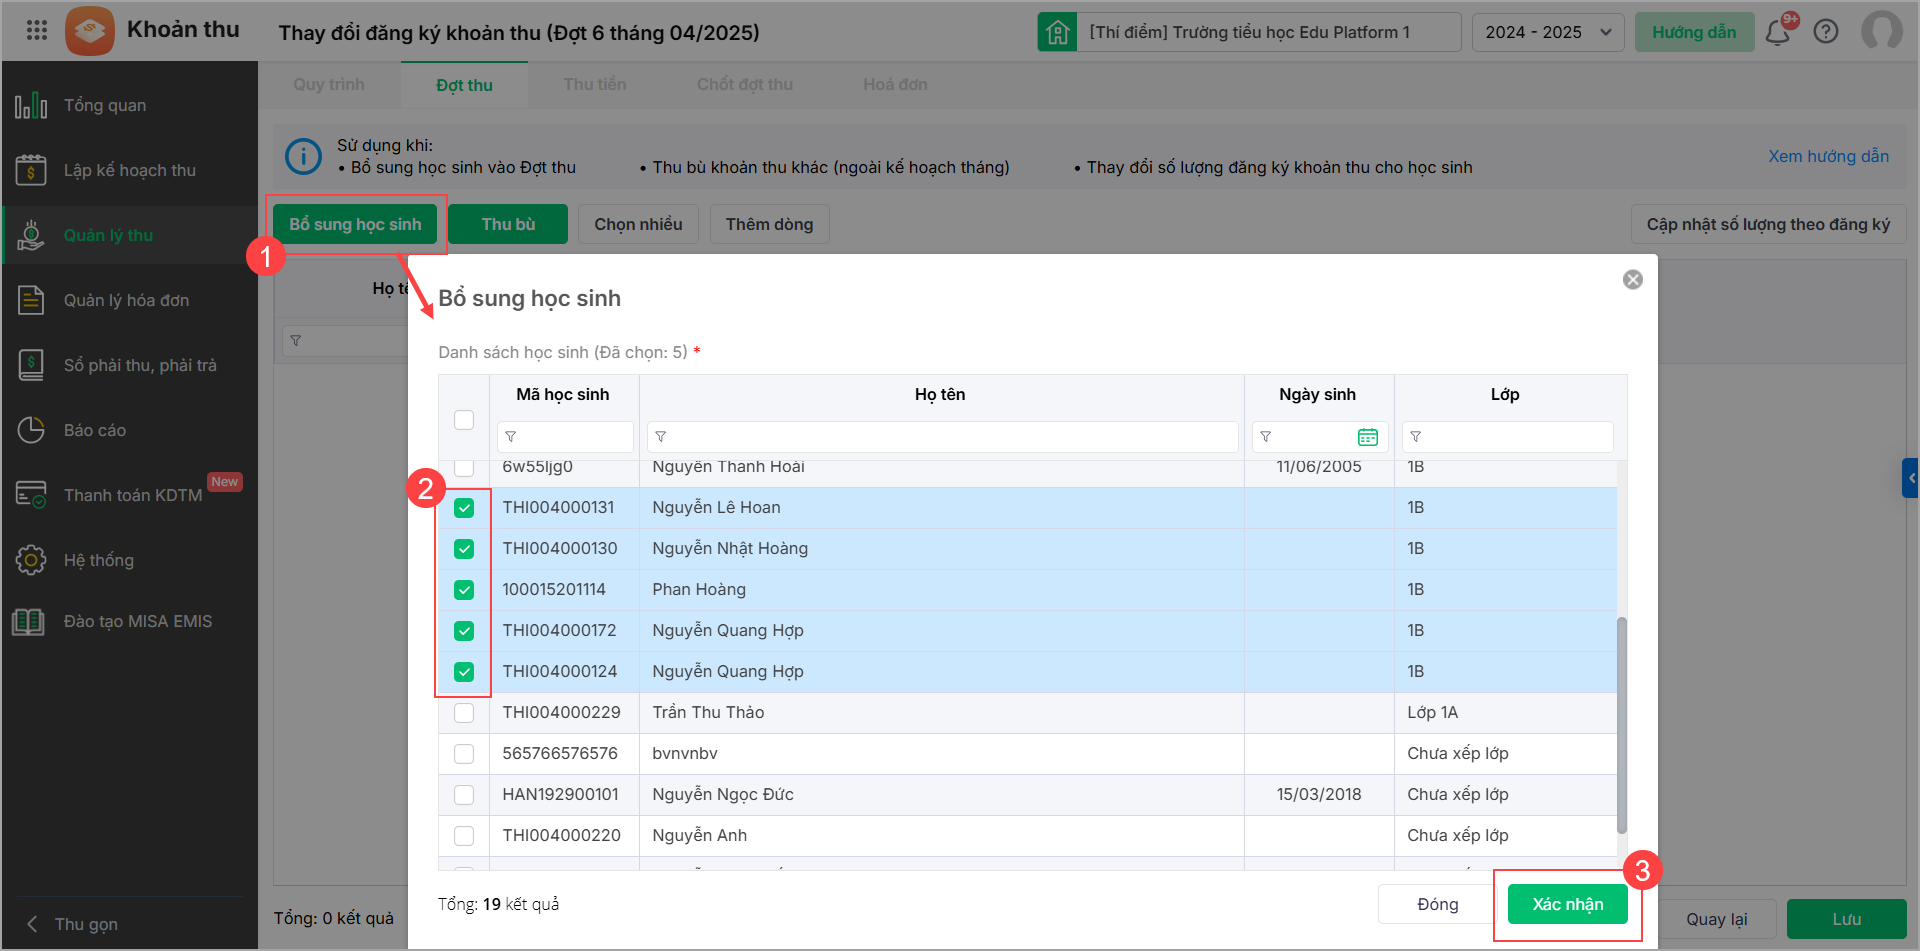Collapse the sidebar with Thu gọn
The image size is (1920, 951).
[x=85, y=924]
